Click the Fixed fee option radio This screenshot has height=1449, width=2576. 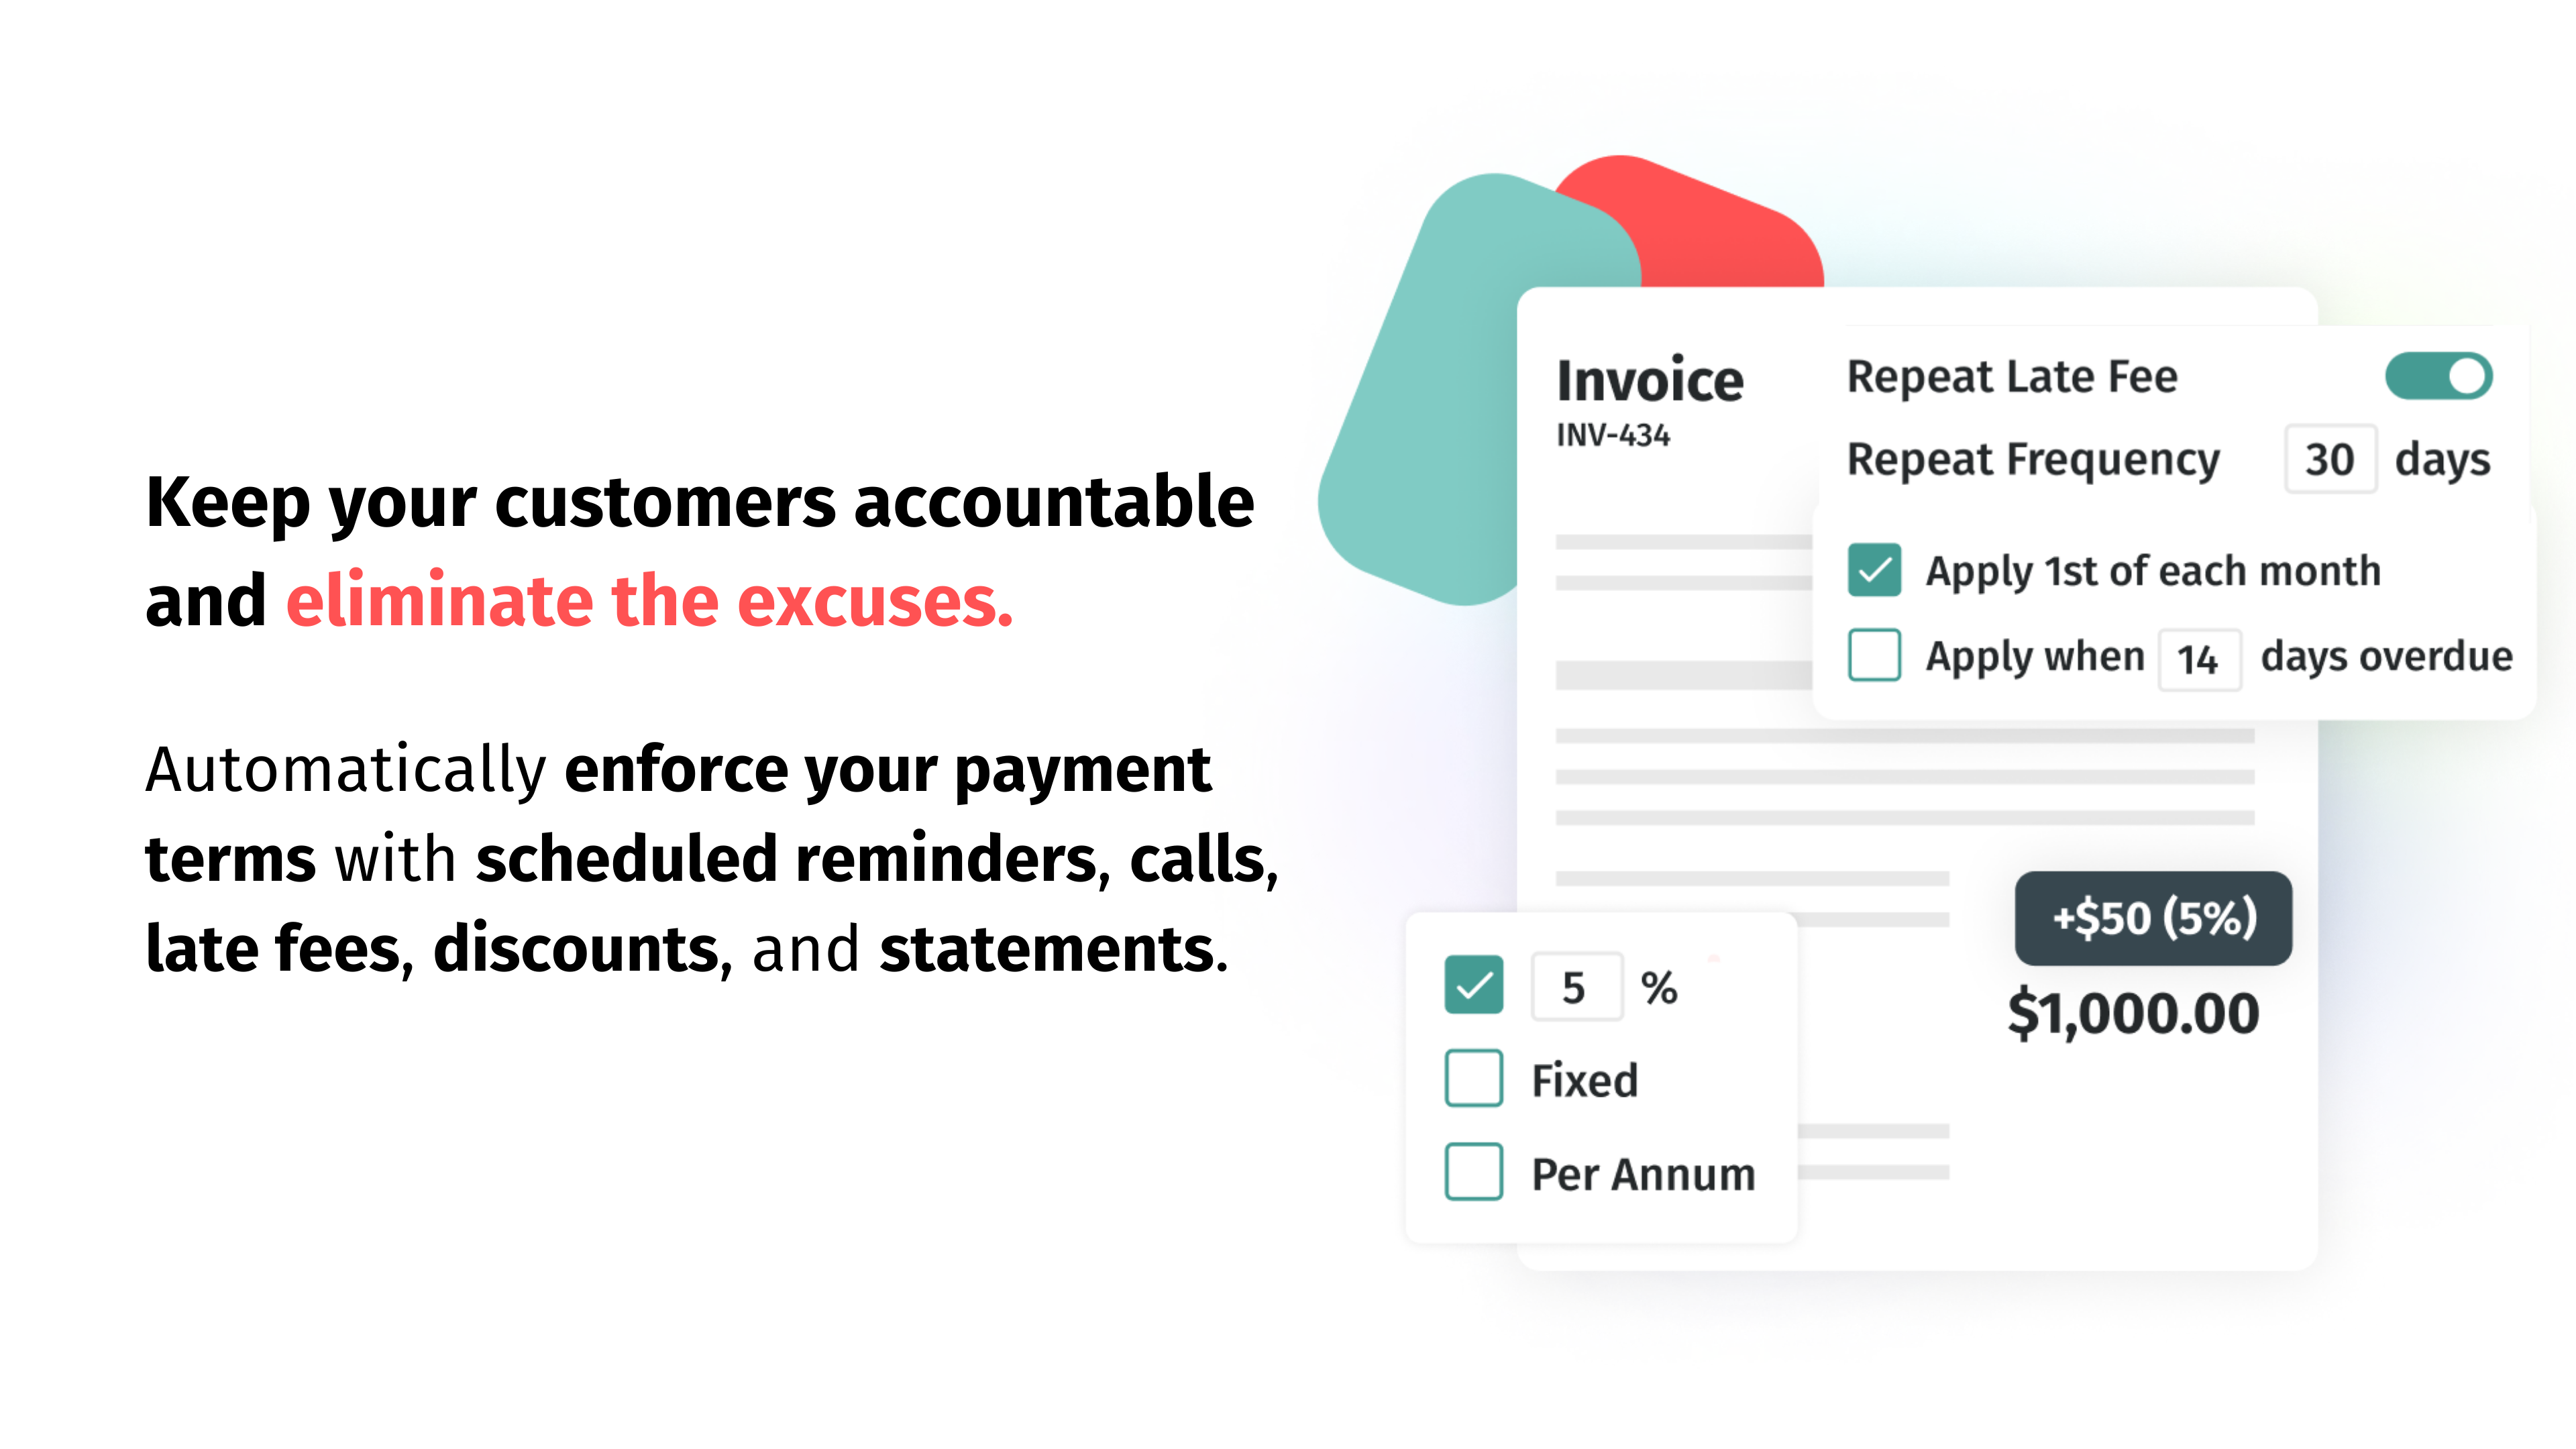tap(1474, 1081)
